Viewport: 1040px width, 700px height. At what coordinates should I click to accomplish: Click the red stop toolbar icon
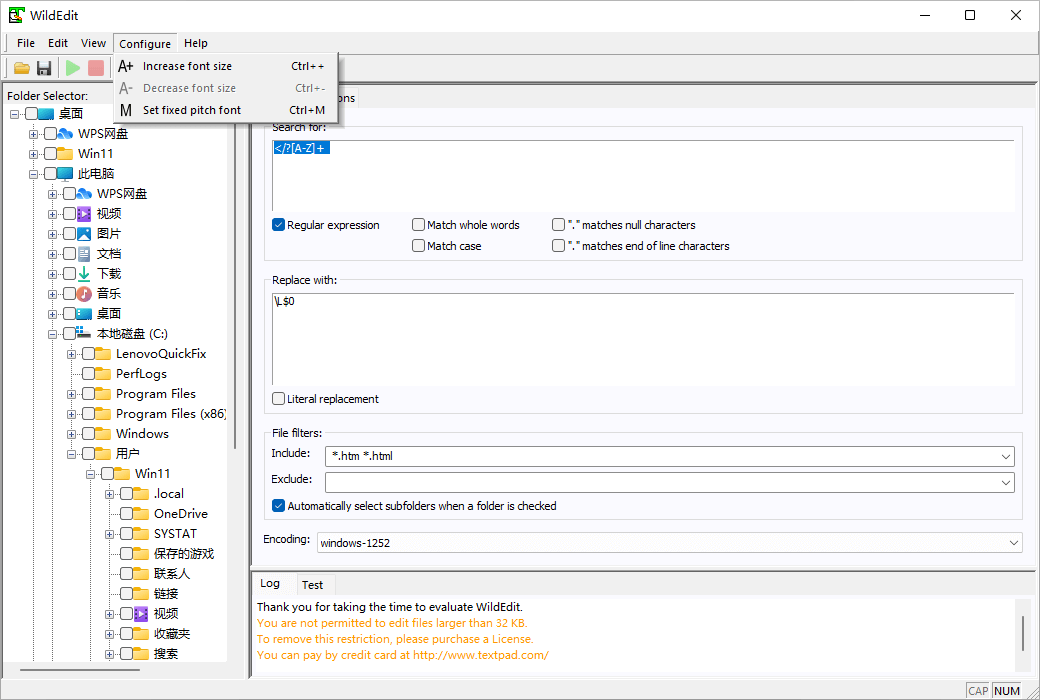[96, 68]
